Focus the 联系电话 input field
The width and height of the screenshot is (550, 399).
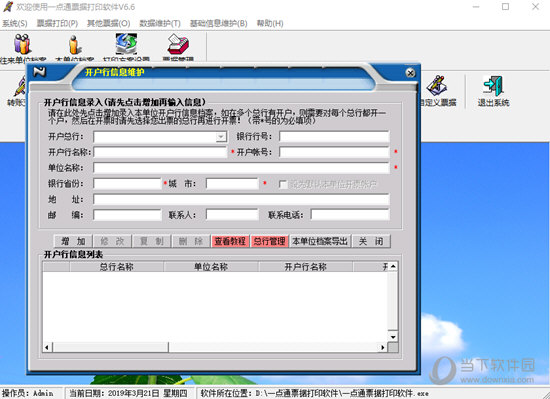[x=350, y=215]
